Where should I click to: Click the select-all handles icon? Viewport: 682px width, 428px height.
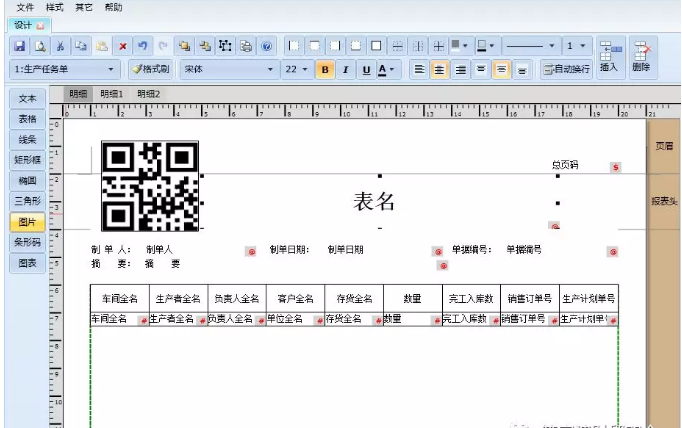coord(225,46)
